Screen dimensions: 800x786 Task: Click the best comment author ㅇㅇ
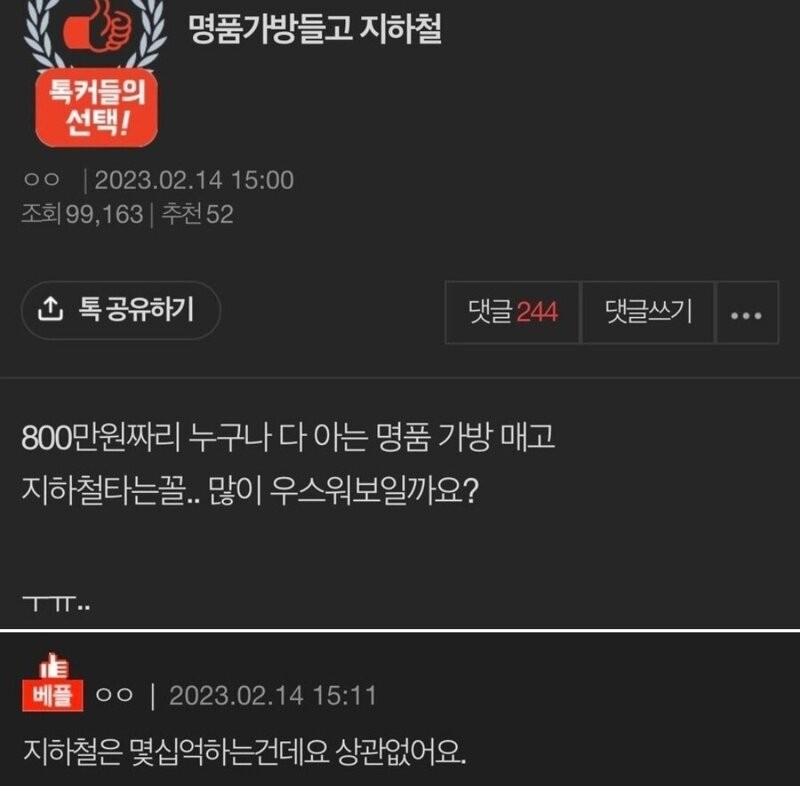114,695
